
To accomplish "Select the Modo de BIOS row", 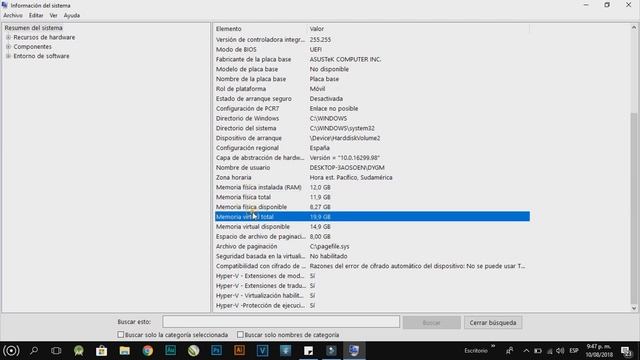I will pos(372,49).
